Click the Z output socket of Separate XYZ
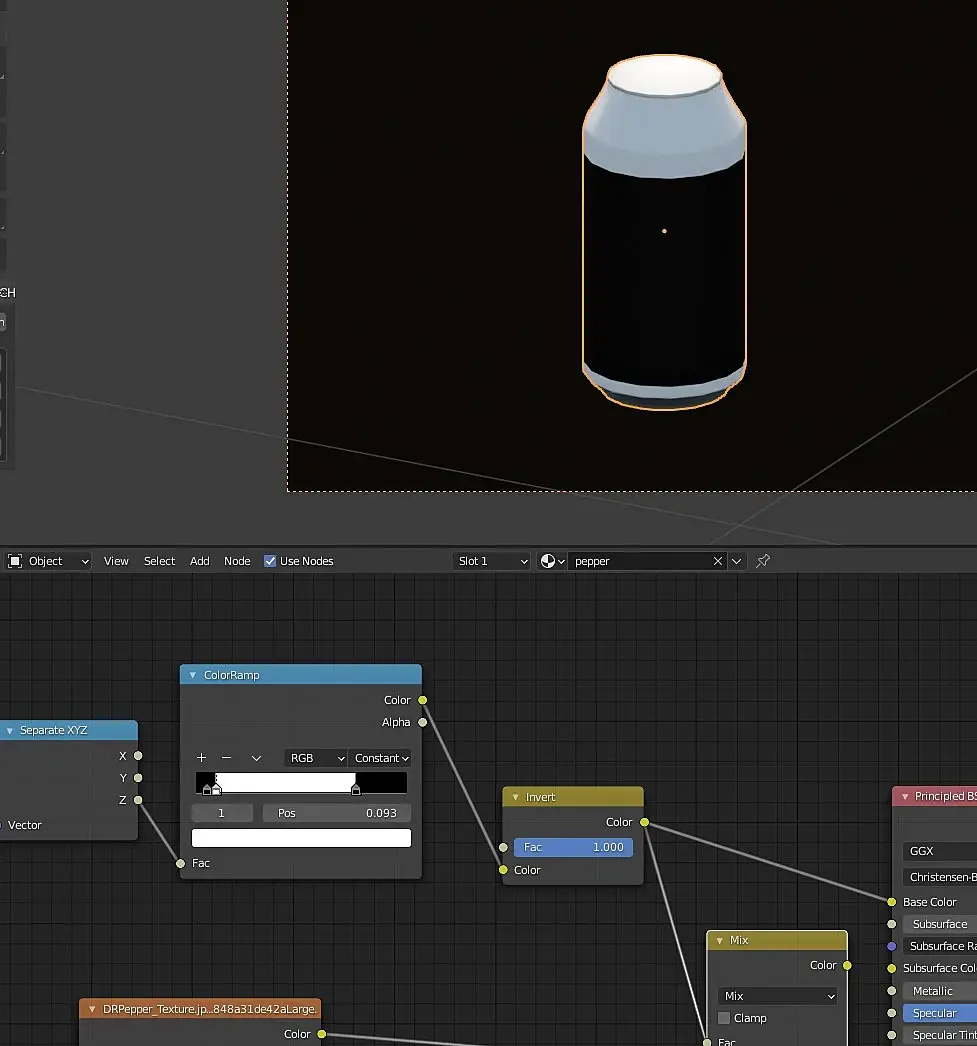This screenshot has height=1046, width=977. 138,800
